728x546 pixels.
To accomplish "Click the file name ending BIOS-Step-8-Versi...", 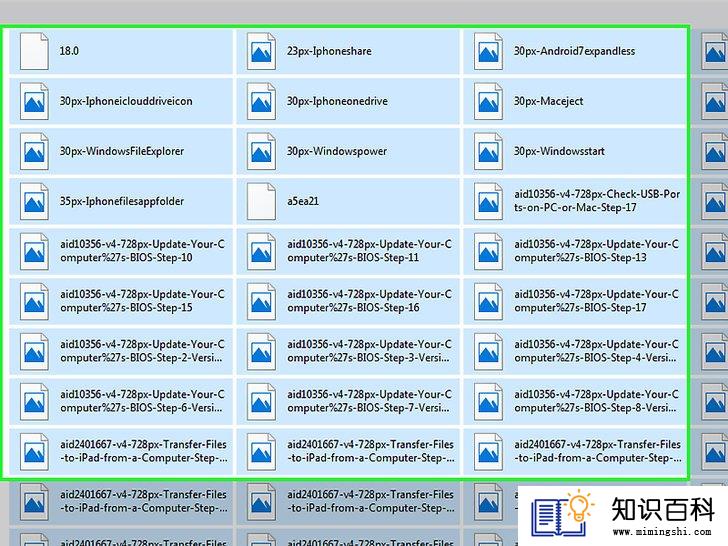I will (x=597, y=401).
